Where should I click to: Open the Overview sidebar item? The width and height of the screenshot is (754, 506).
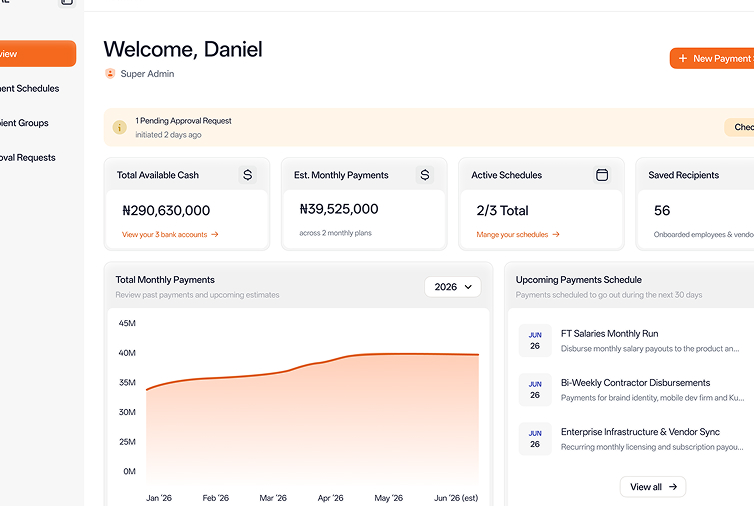(x=37, y=53)
